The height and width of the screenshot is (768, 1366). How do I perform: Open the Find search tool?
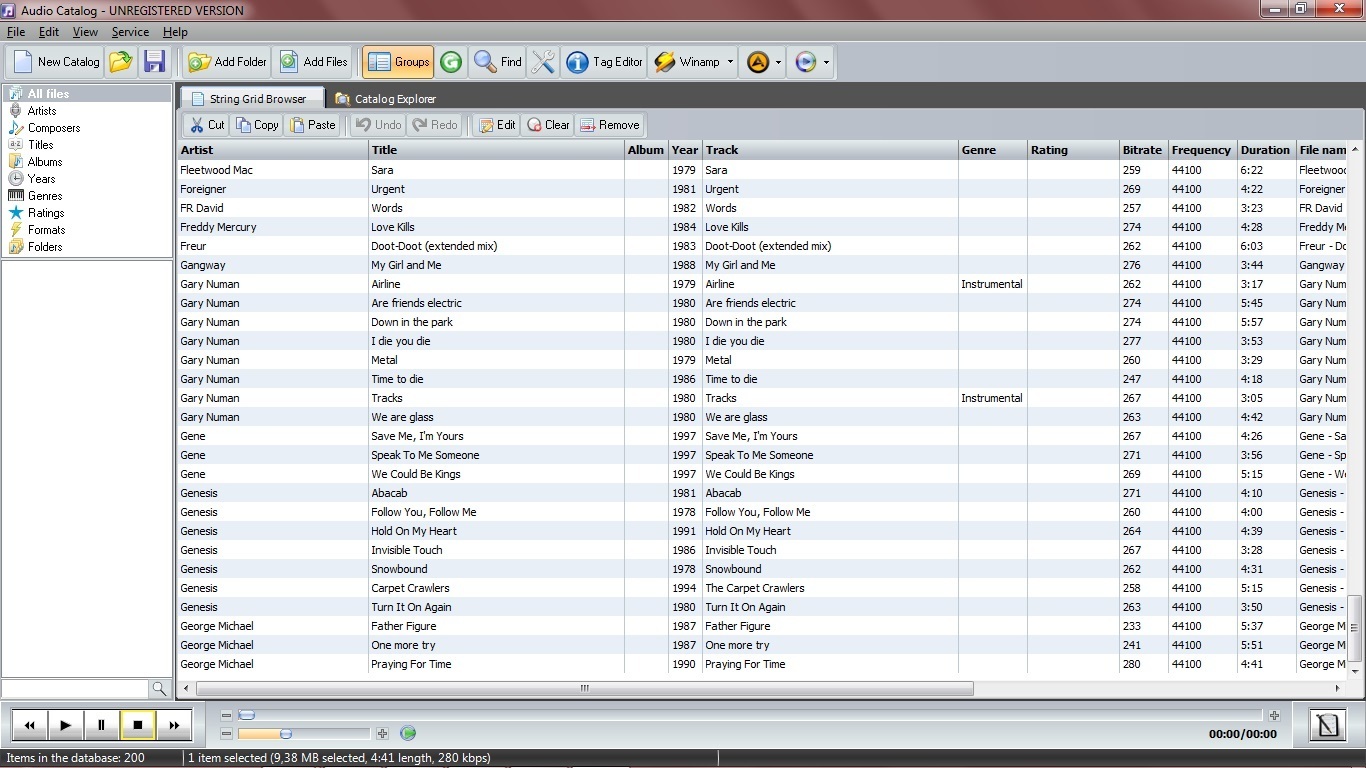click(497, 62)
